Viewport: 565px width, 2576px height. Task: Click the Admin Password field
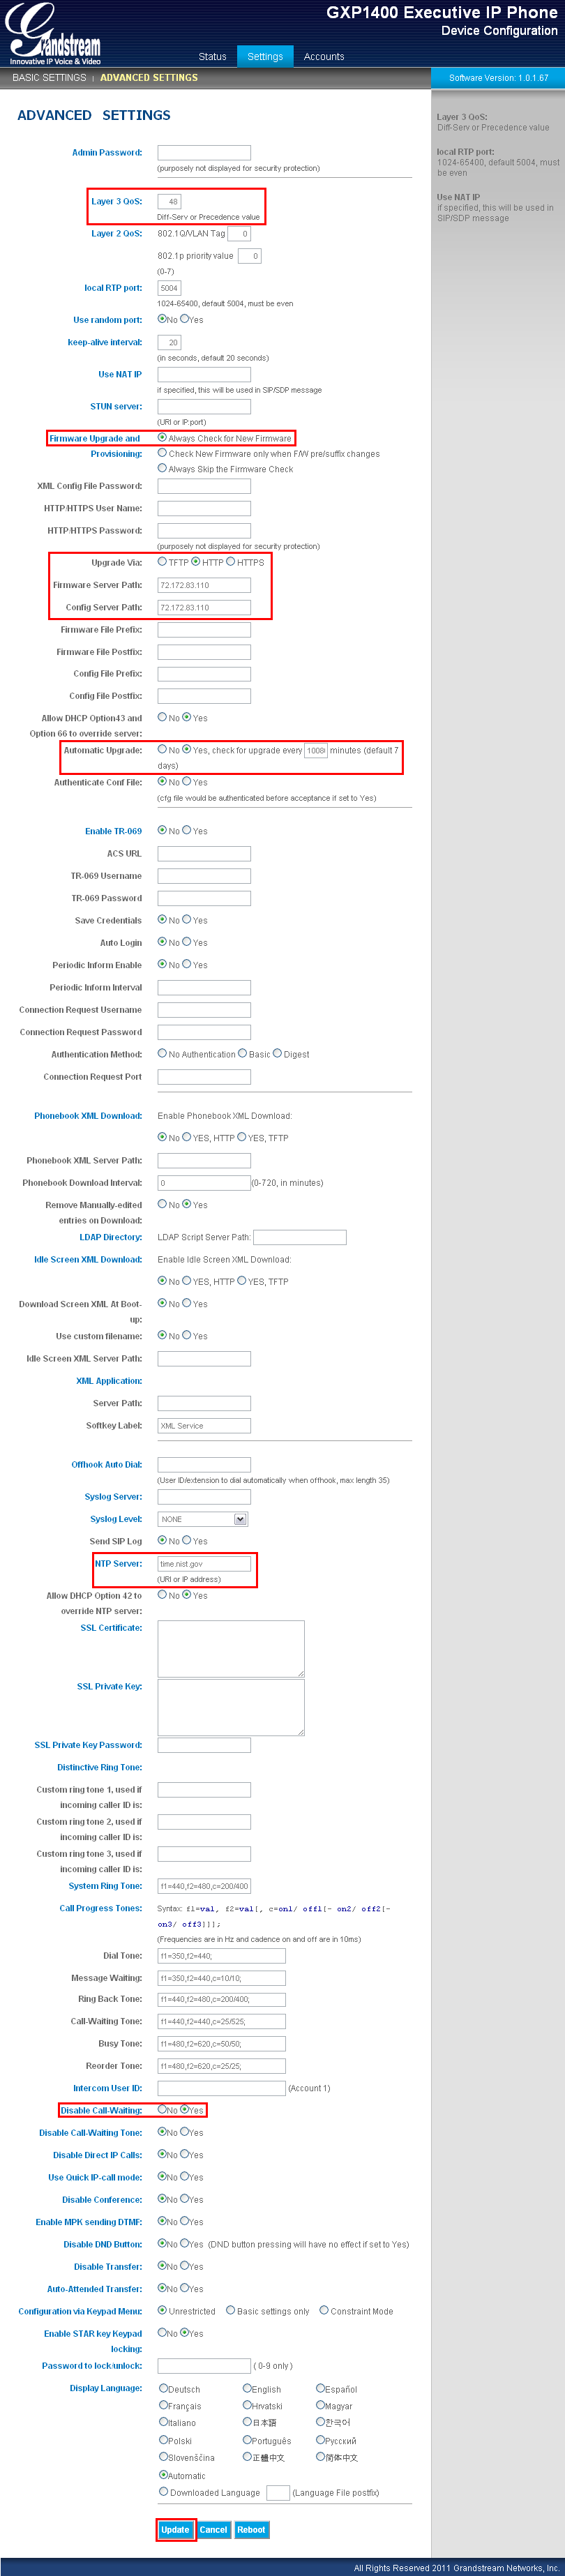204,153
